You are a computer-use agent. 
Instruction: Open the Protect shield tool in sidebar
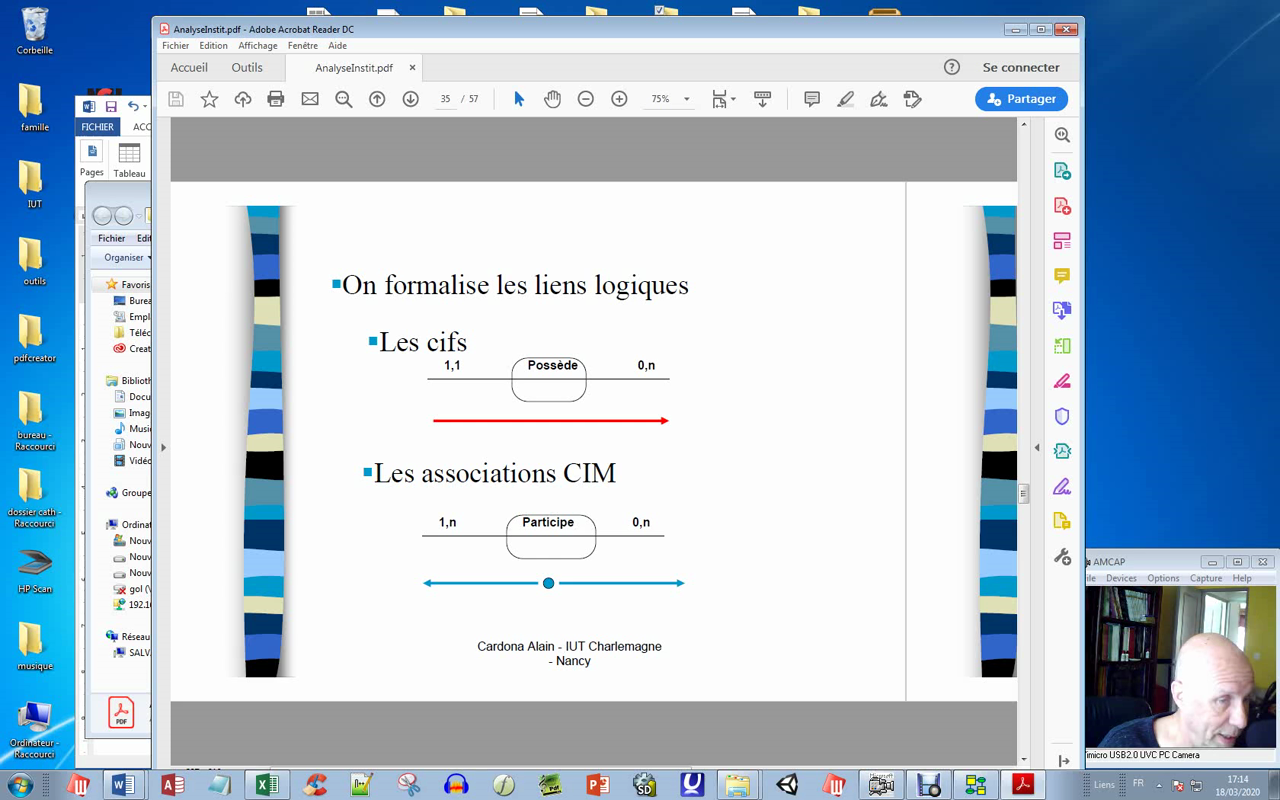pos(1062,416)
